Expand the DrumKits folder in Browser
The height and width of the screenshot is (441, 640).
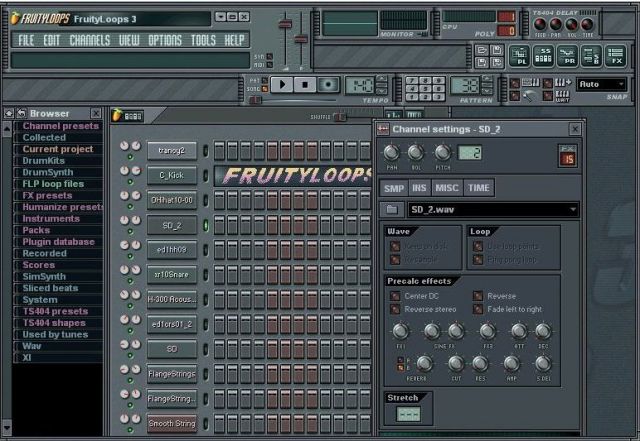44,160
